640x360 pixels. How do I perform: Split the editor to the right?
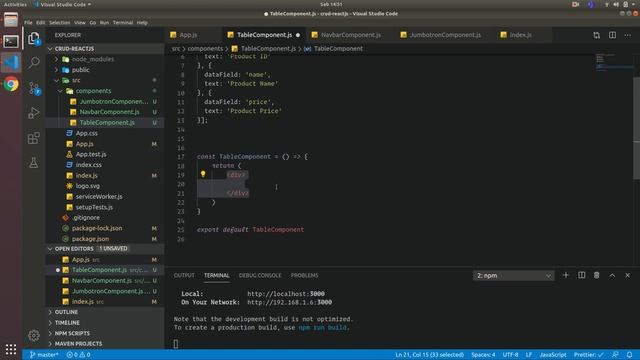pyautogui.click(x=612, y=35)
